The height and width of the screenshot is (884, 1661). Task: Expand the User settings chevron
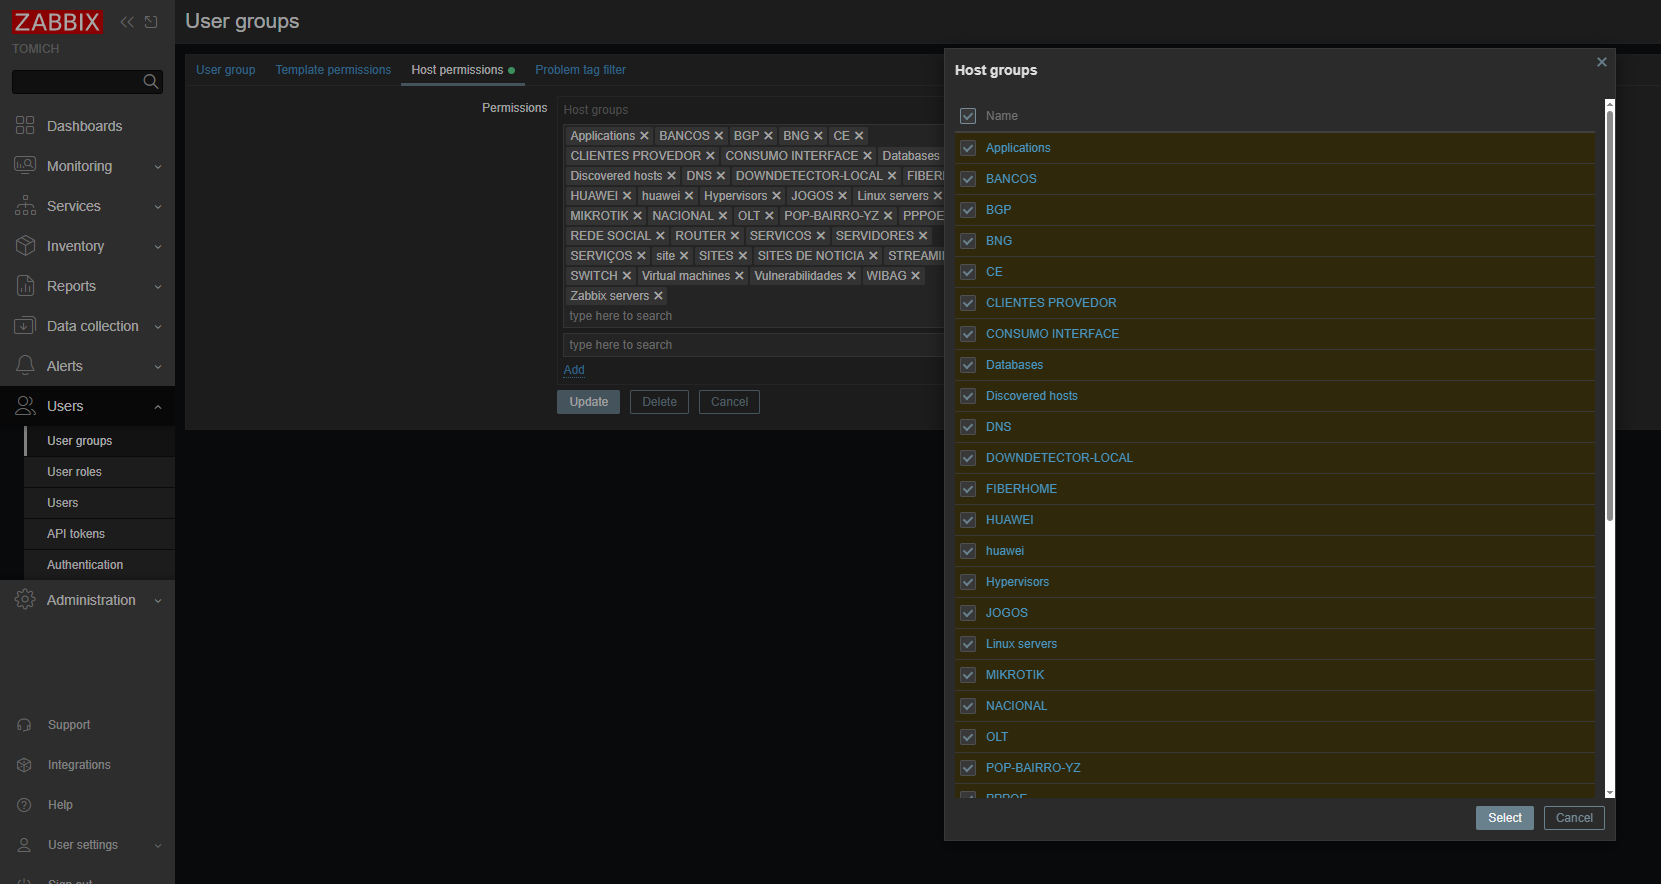pos(158,846)
